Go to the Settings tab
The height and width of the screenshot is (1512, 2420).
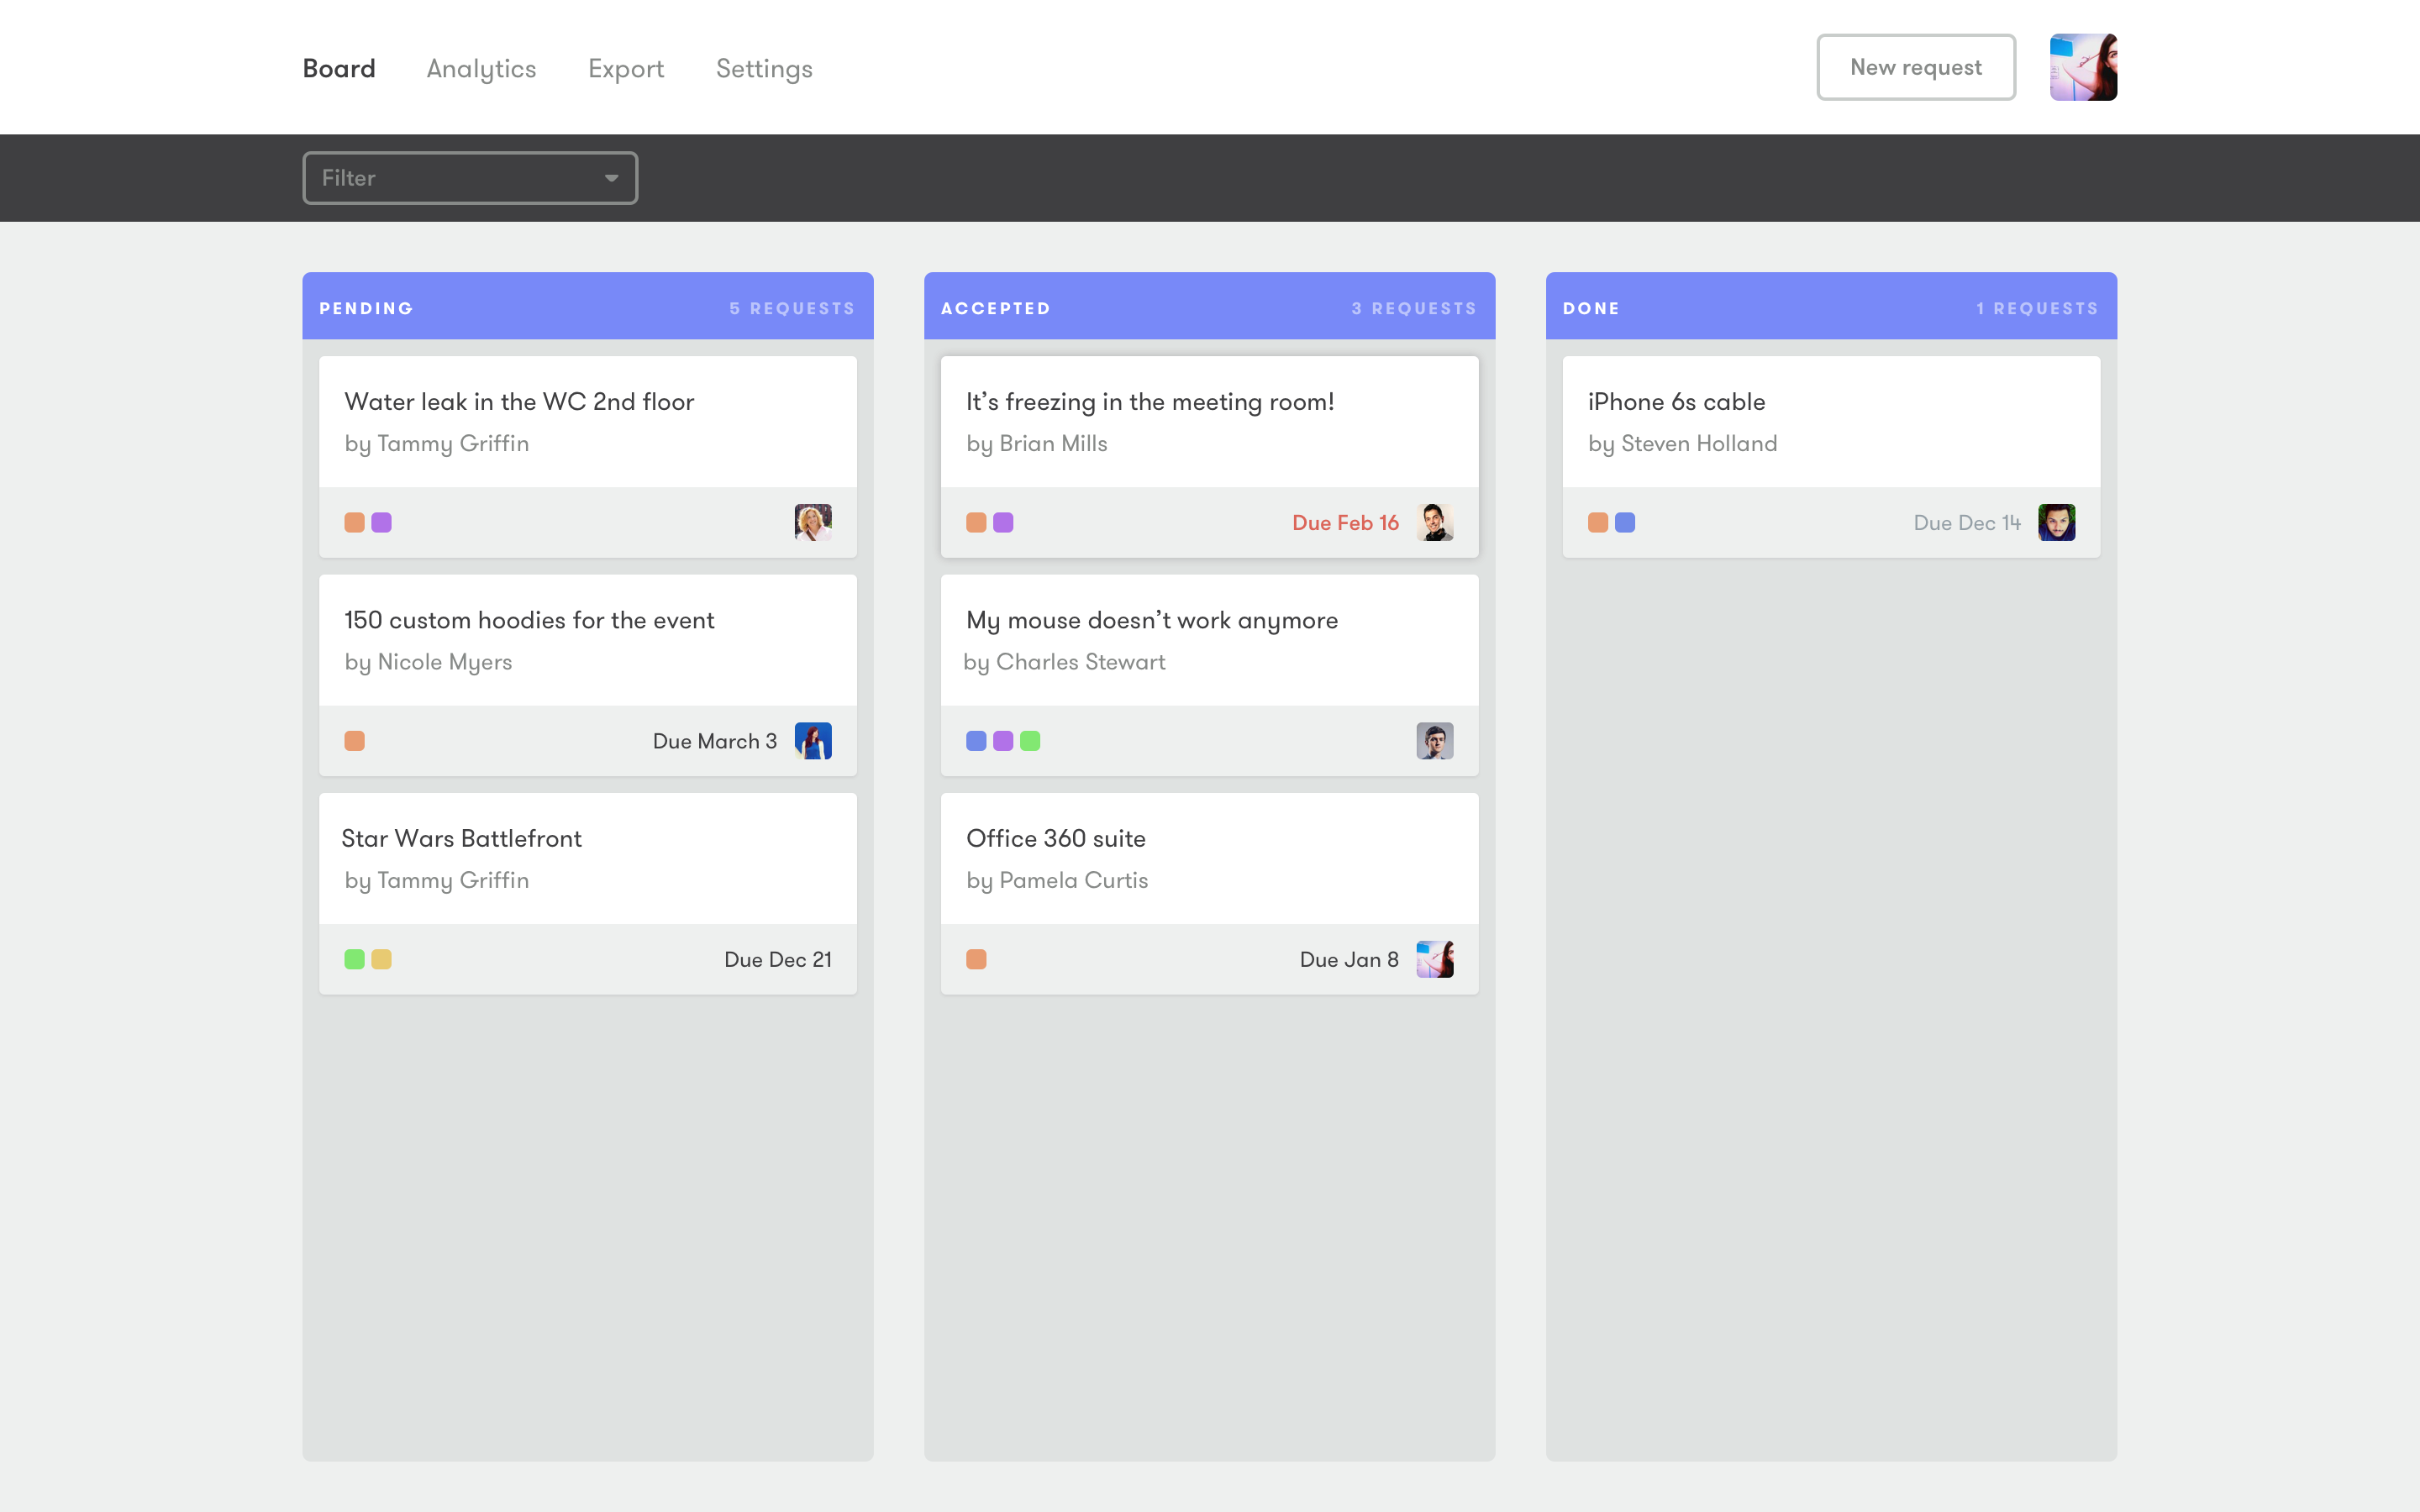pos(764,68)
